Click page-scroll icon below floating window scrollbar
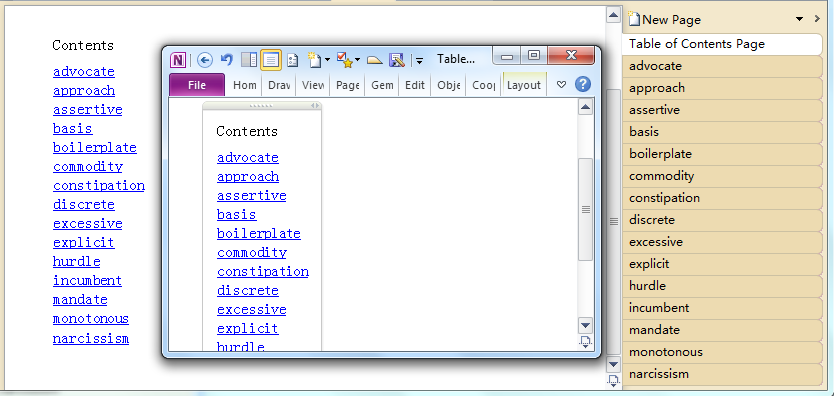834x396 pixels. pos(586,342)
